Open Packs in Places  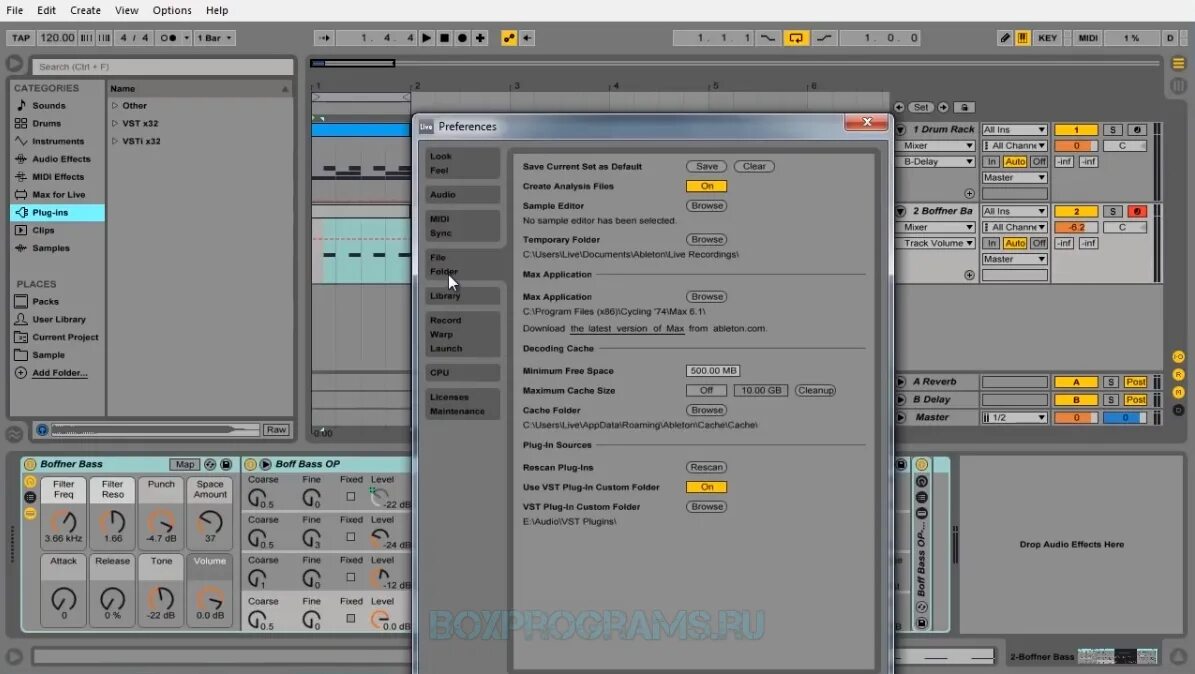pyautogui.click(x=46, y=301)
